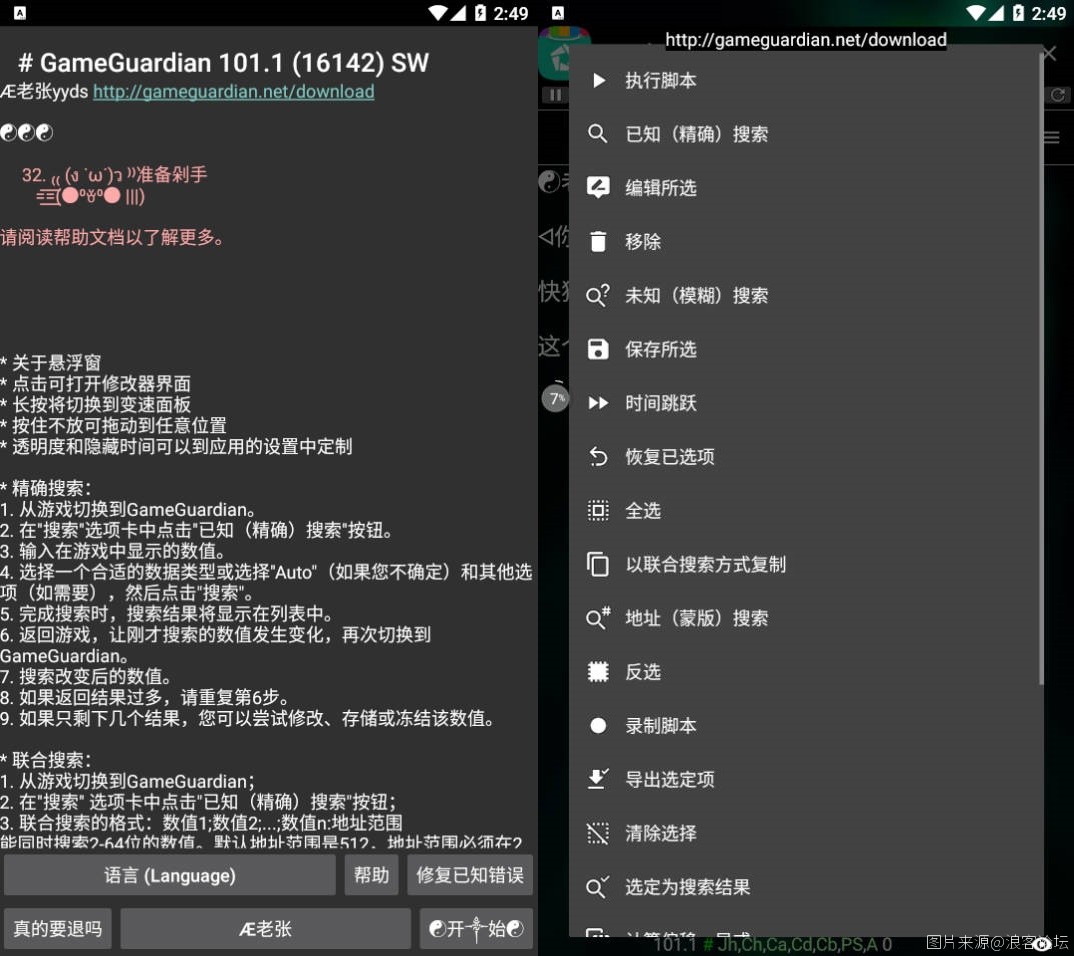
Task: Choose 已知（精确）搜索 from the menu
Action: coord(806,134)
